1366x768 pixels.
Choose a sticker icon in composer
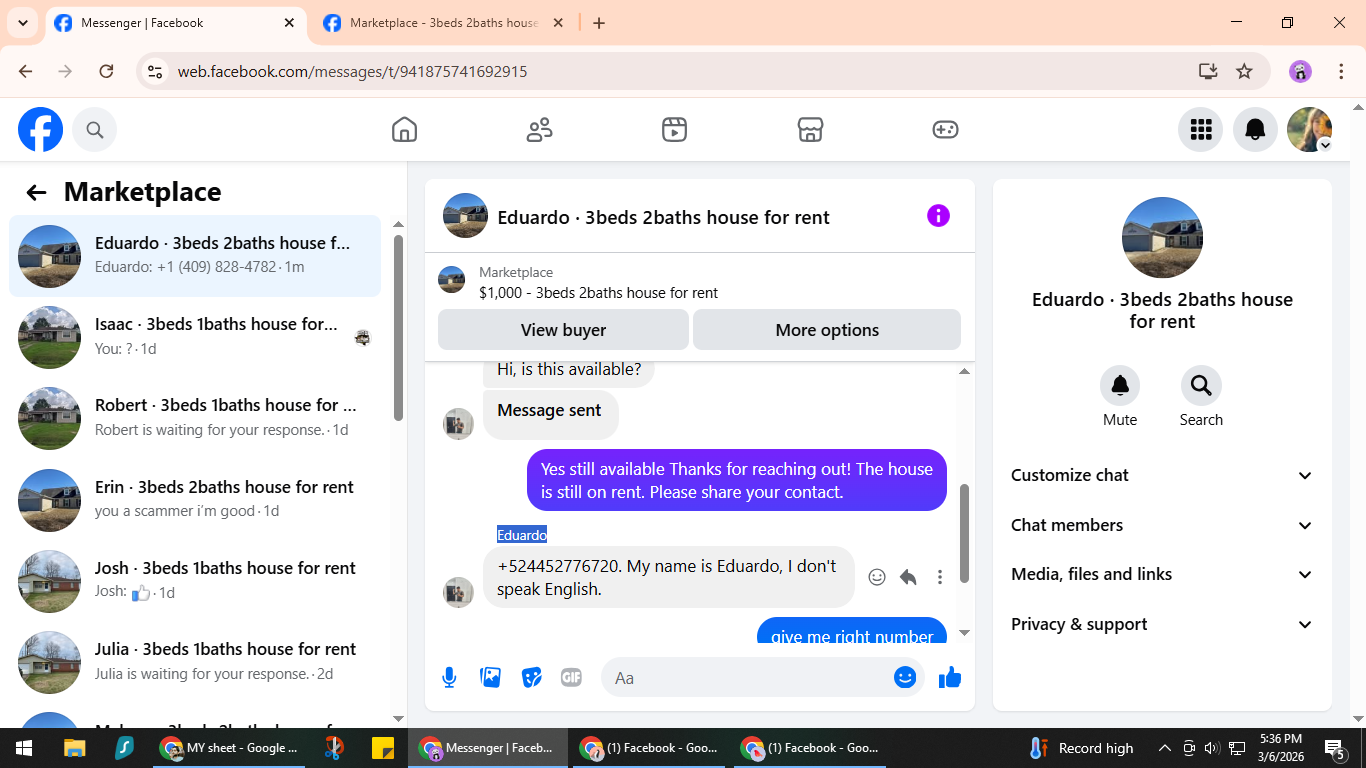coord(531,678)
